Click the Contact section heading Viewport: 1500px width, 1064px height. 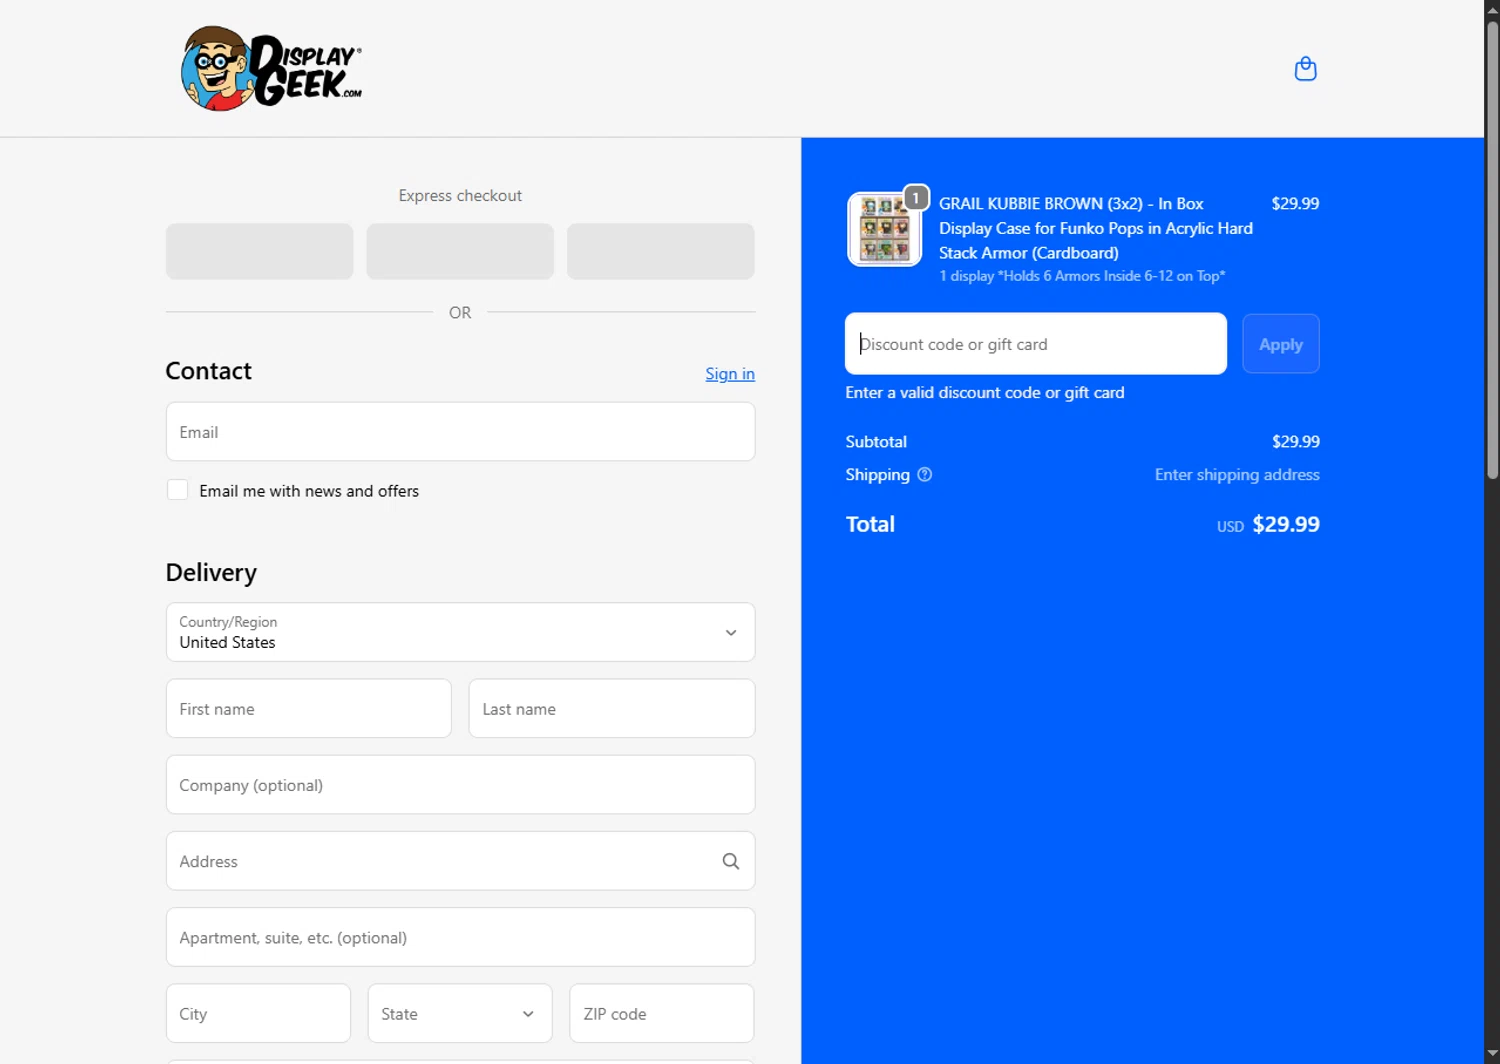208,371
